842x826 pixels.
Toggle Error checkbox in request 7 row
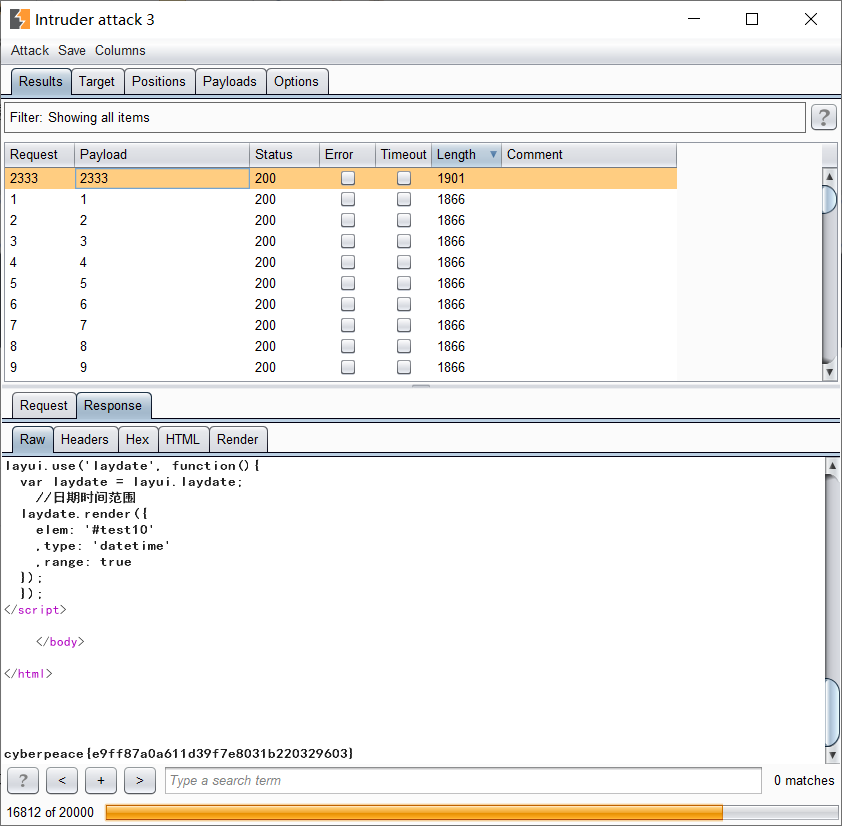[x=348, y=325]
